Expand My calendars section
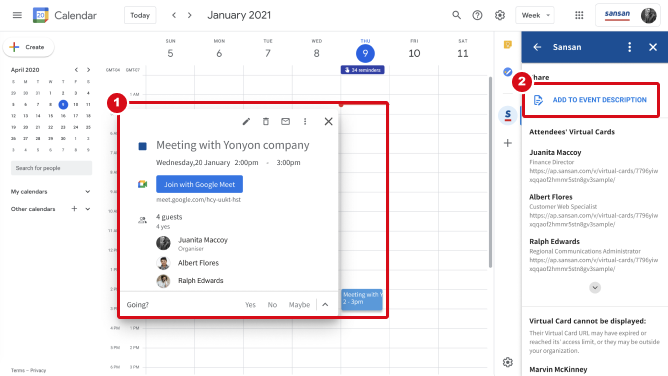 coord(87,192)
